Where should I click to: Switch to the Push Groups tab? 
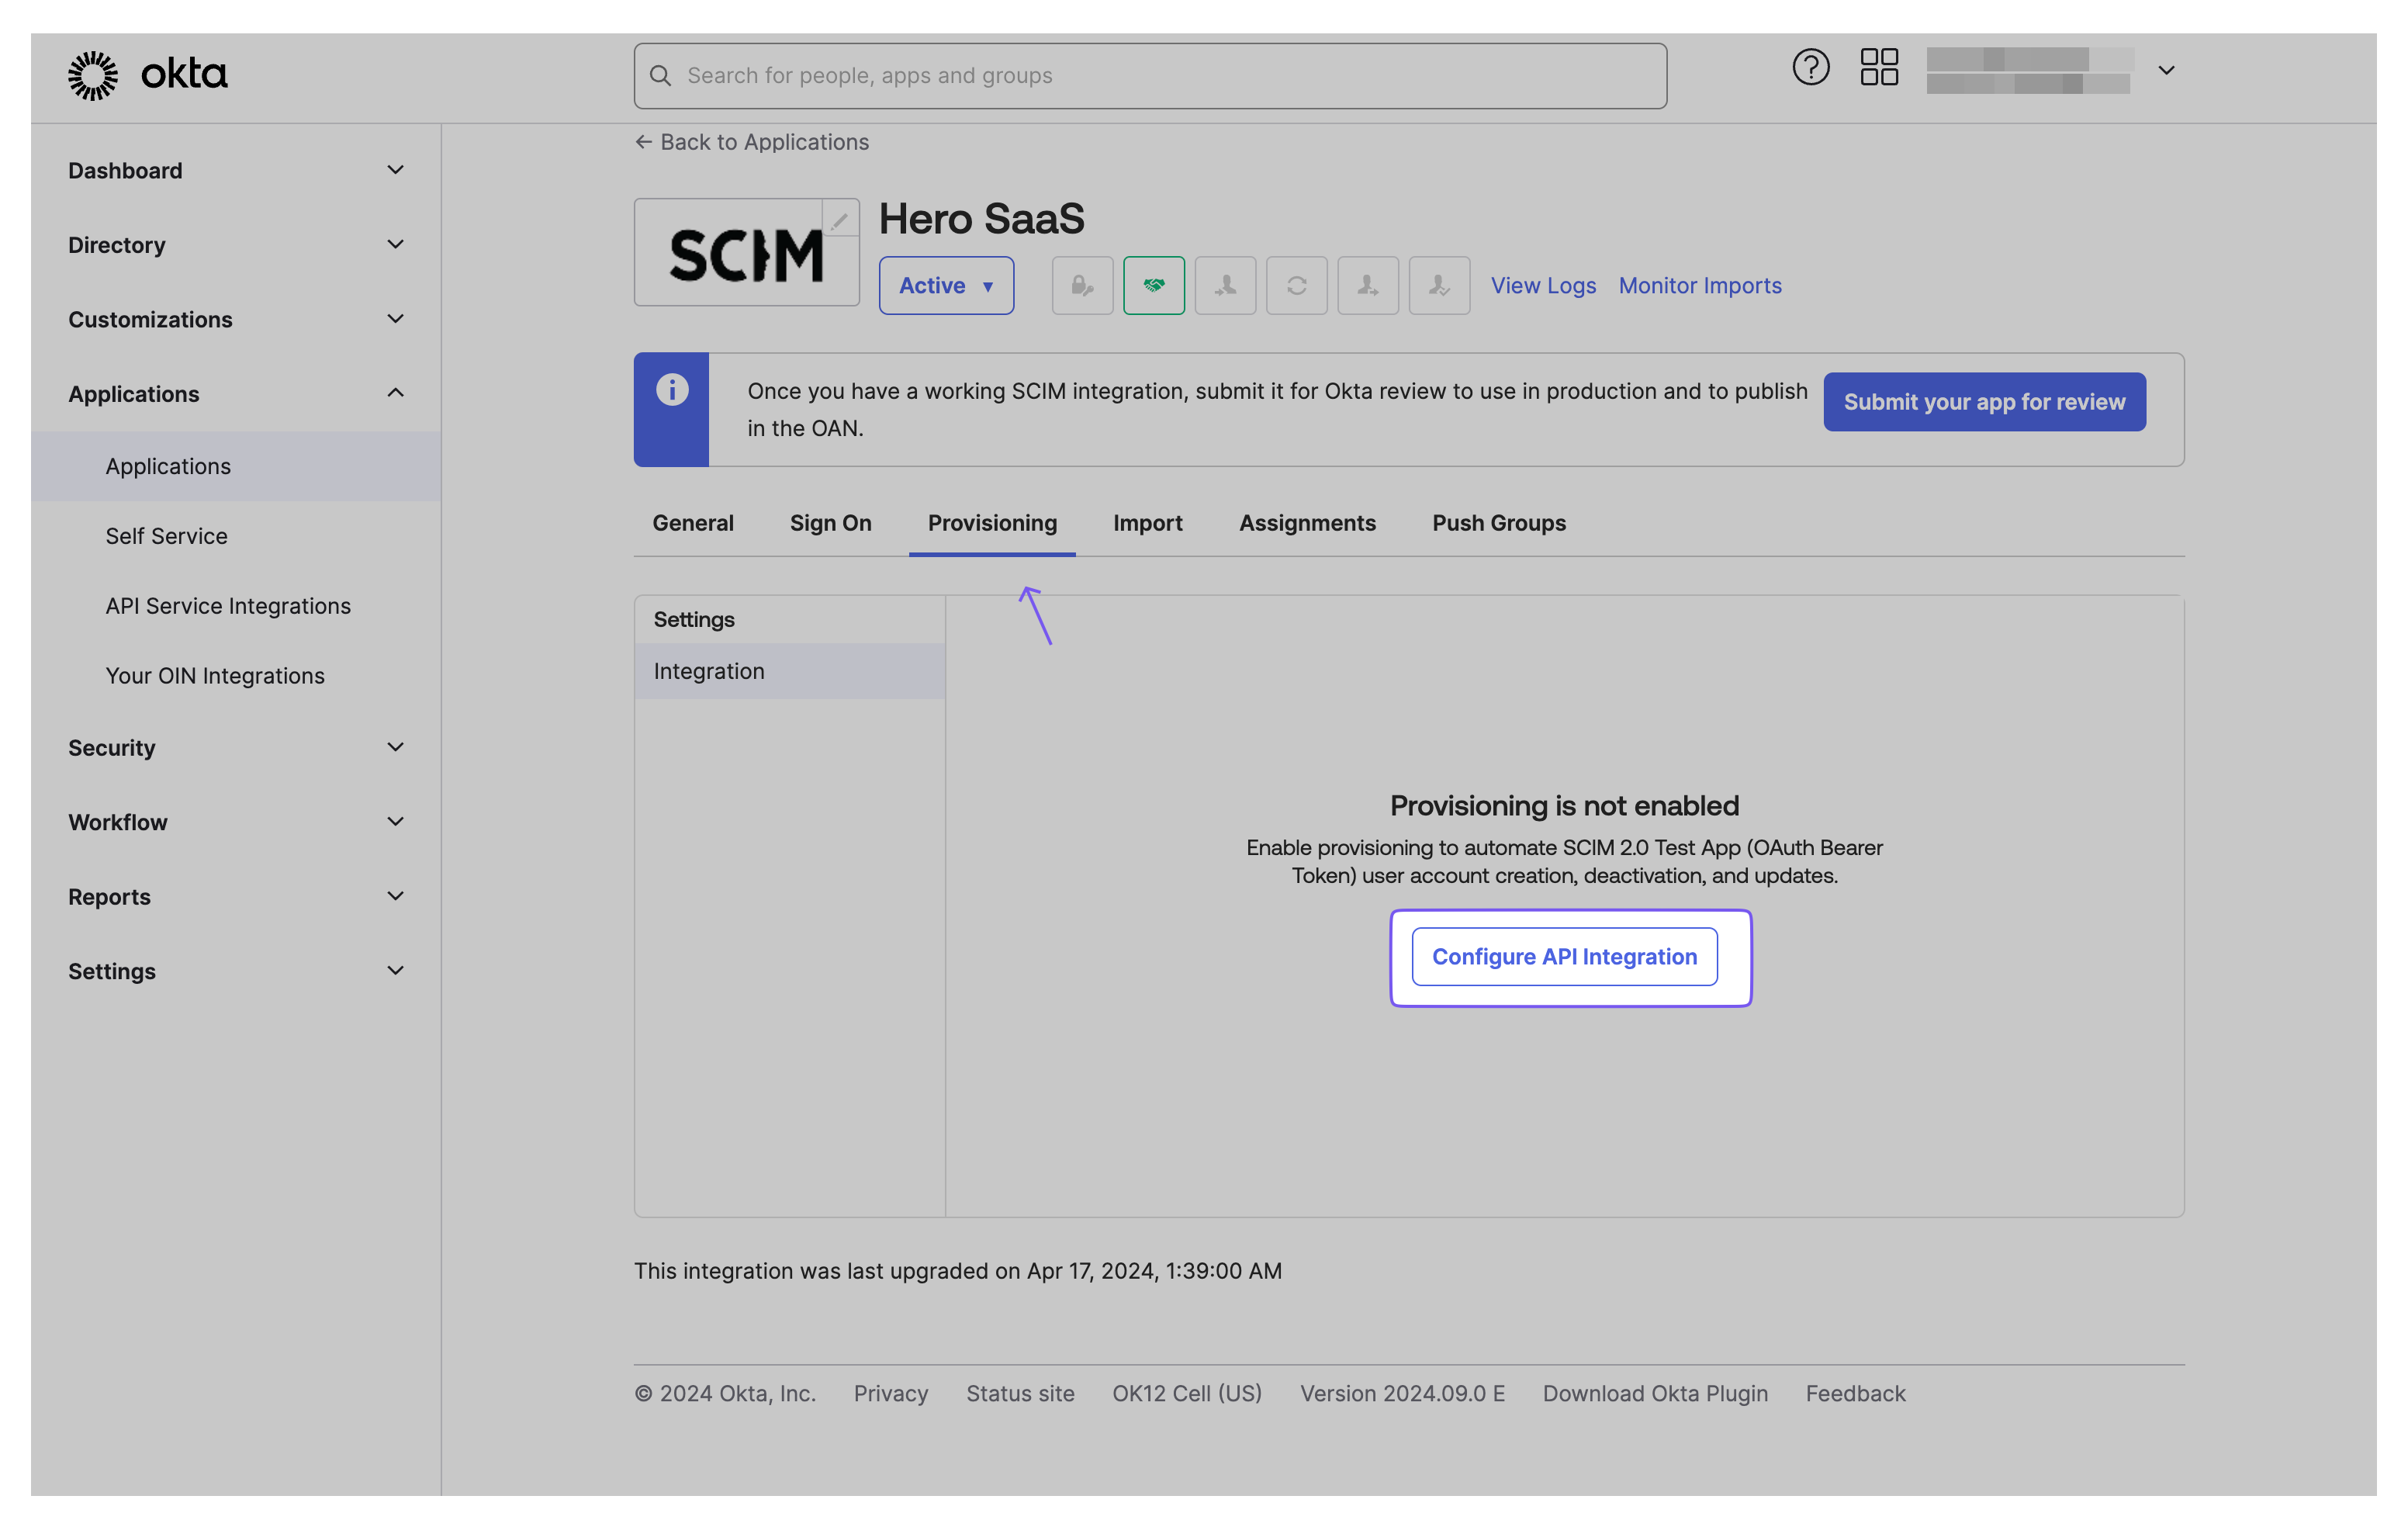(1498, 523)
